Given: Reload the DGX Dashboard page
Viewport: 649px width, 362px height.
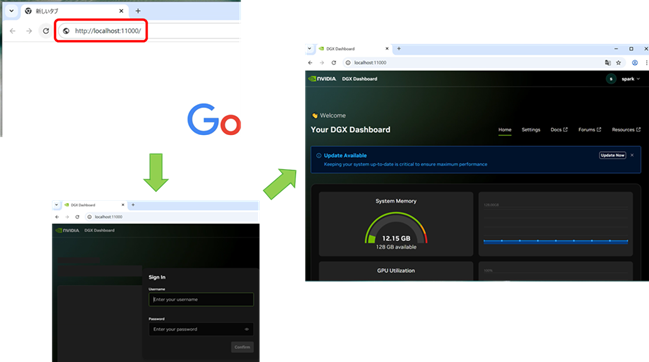Looking at the screenshot, I should click(334, 63).
